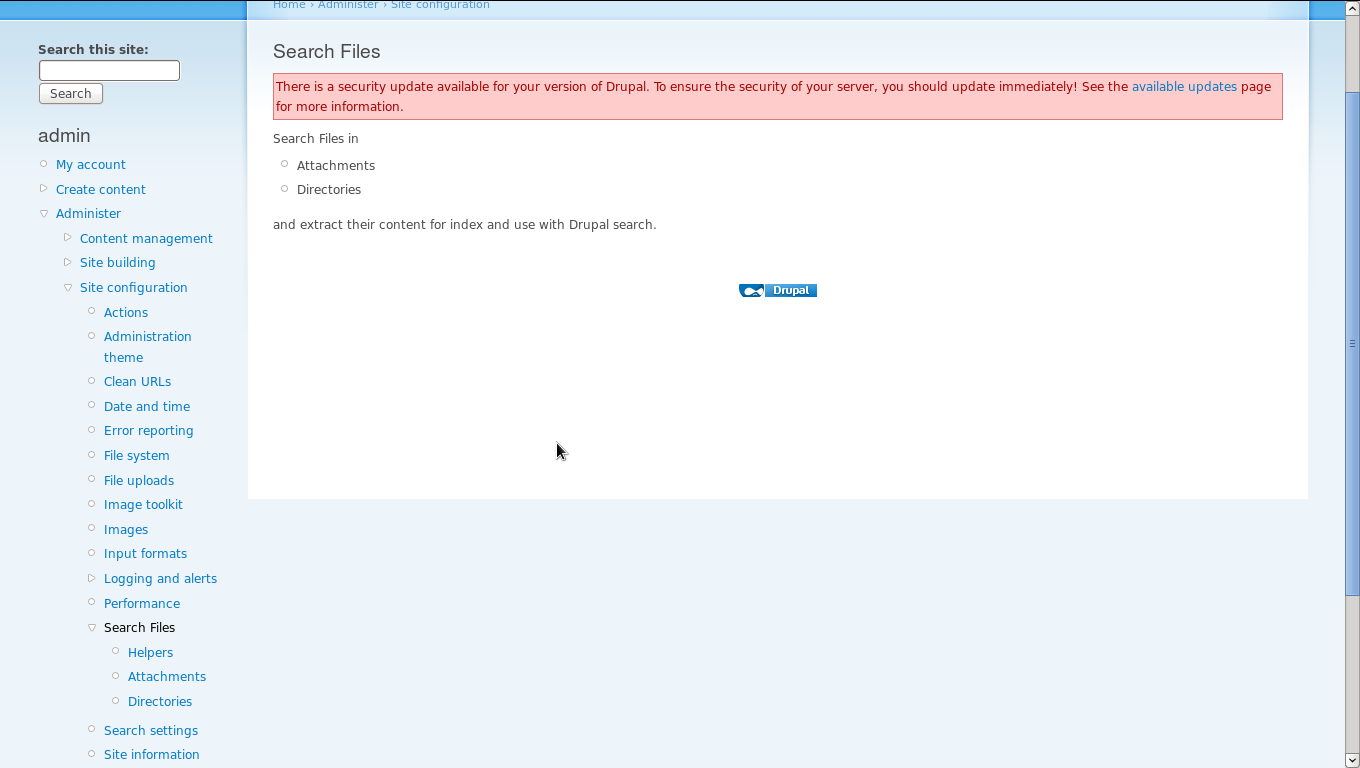Expand the Logging and alerts arrow
This screenshot has width=1360, height=768.
92,578
